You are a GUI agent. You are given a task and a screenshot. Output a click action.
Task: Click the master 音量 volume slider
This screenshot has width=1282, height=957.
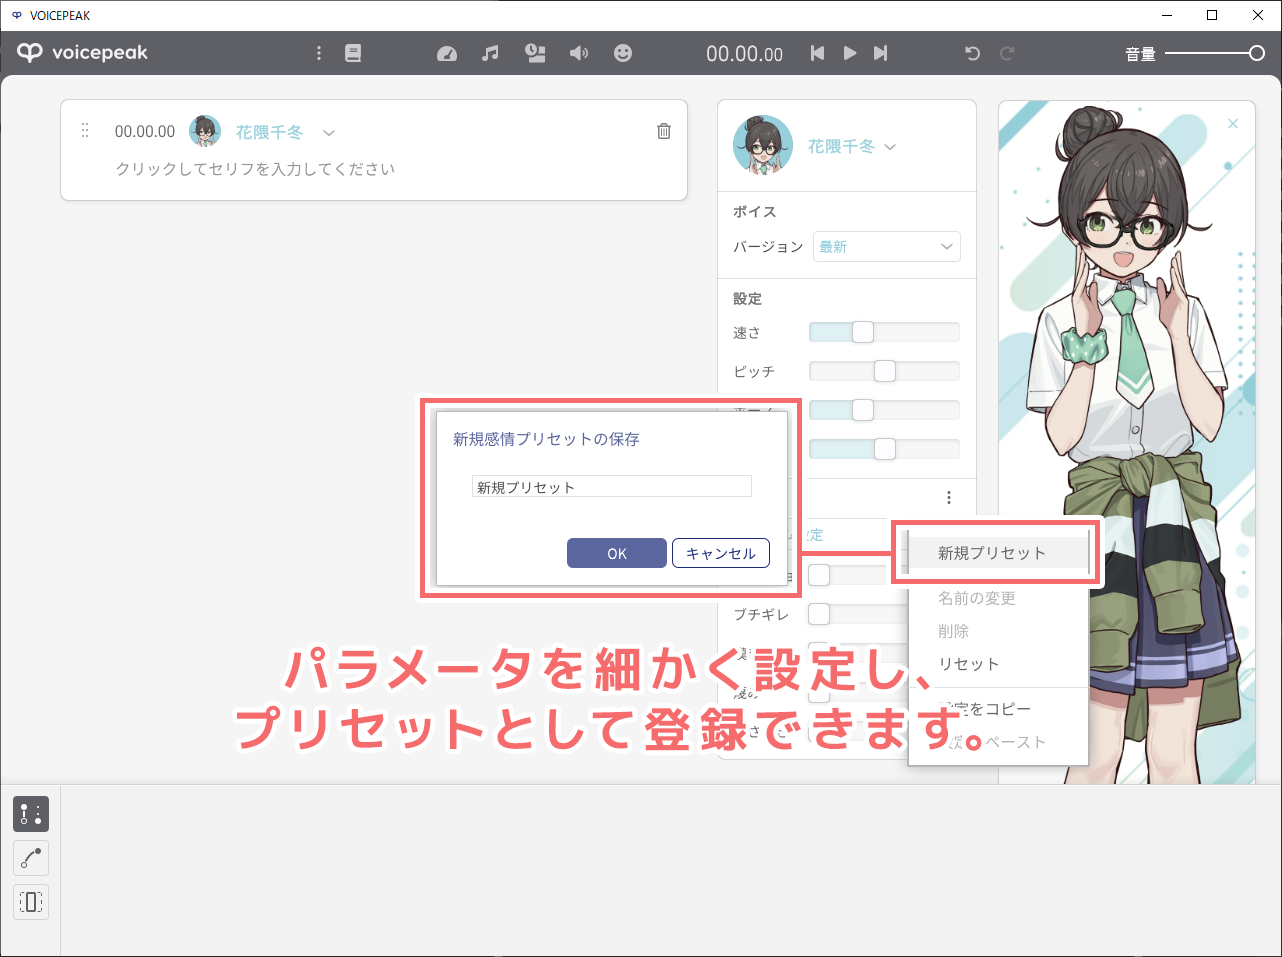coord(1215,54)
